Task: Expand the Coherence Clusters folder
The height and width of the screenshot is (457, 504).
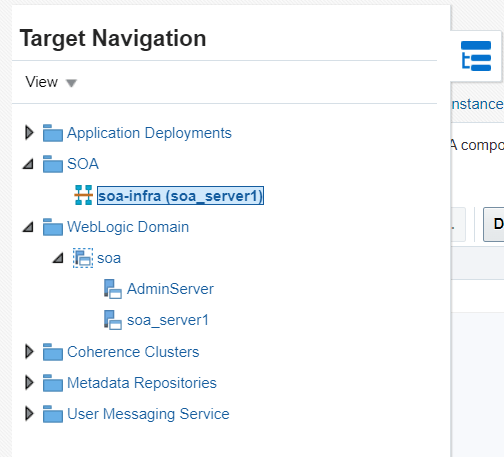Action: pos(29,352)
